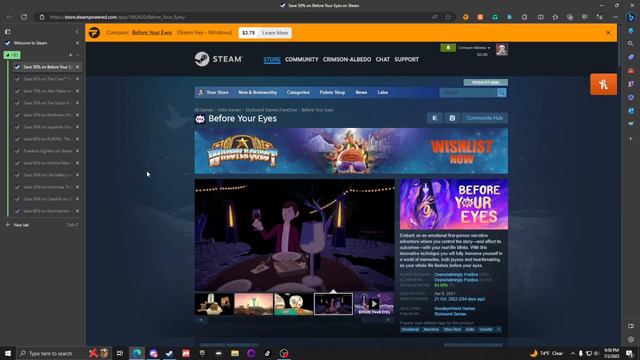
Task: Open a New tab in the sidebar
Action: point(41,225)
